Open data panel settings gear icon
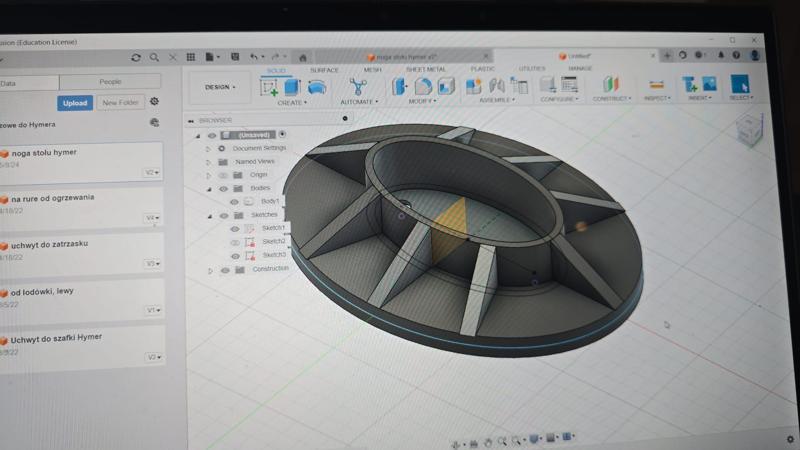This screenshot has height=450, width=800. 155,102
